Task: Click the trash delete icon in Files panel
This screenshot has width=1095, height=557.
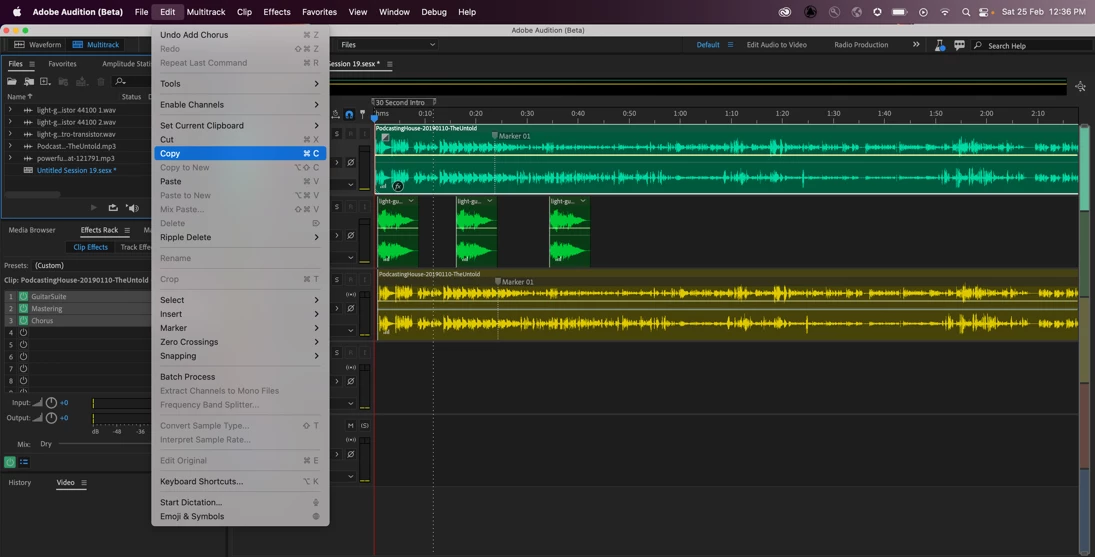Action: pyautogui.click(x=101, y=82)
